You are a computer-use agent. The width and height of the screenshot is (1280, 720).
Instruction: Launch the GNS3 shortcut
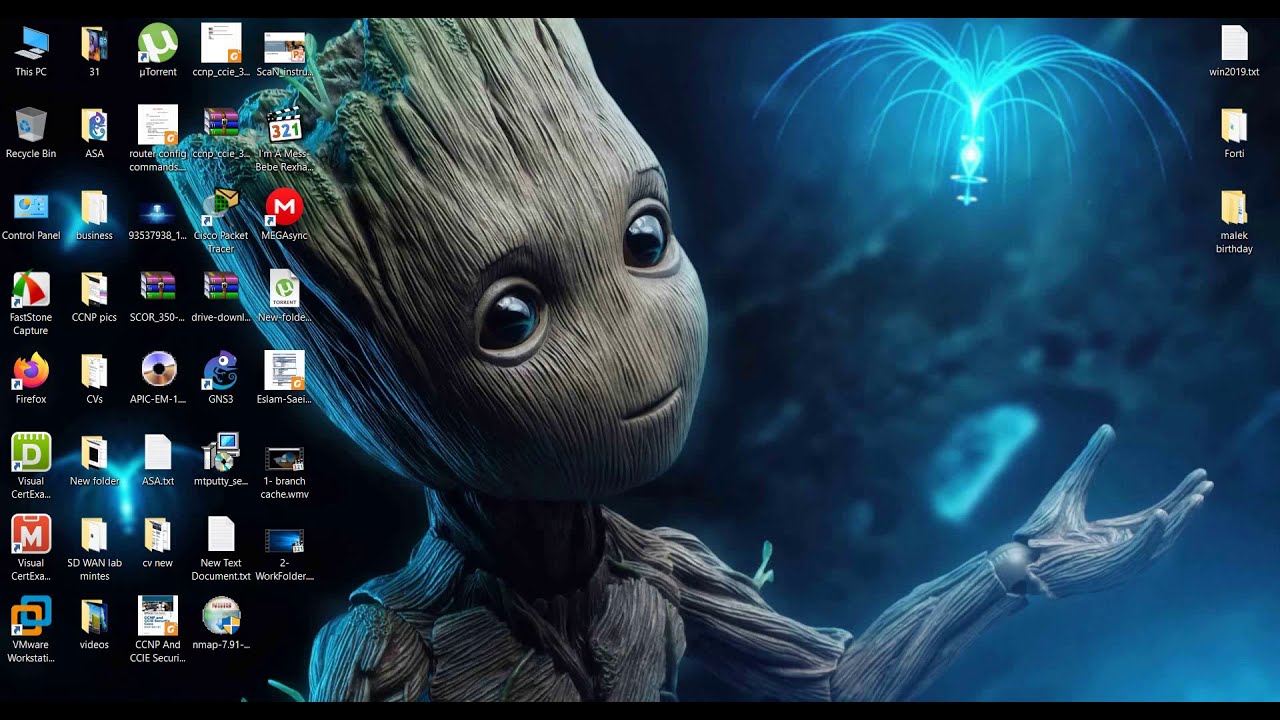click(x=221, y=372)
